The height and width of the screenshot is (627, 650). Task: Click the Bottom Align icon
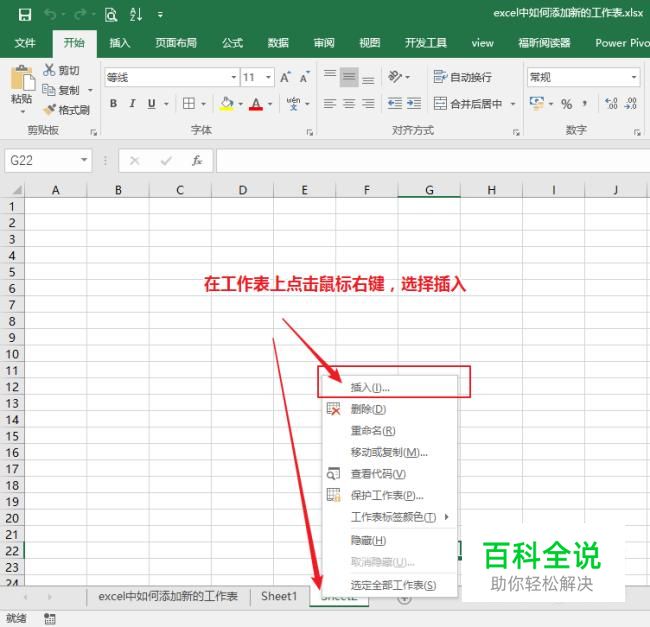point(368,78)
